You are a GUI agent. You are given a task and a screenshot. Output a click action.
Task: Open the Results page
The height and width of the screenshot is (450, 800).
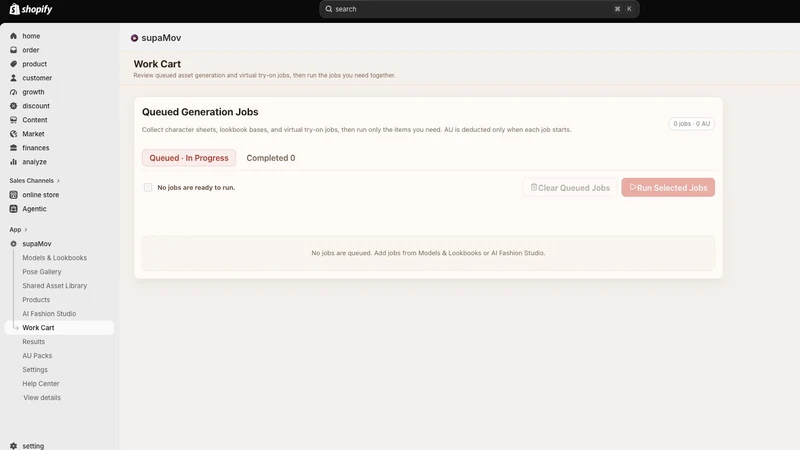click(34, 342)
